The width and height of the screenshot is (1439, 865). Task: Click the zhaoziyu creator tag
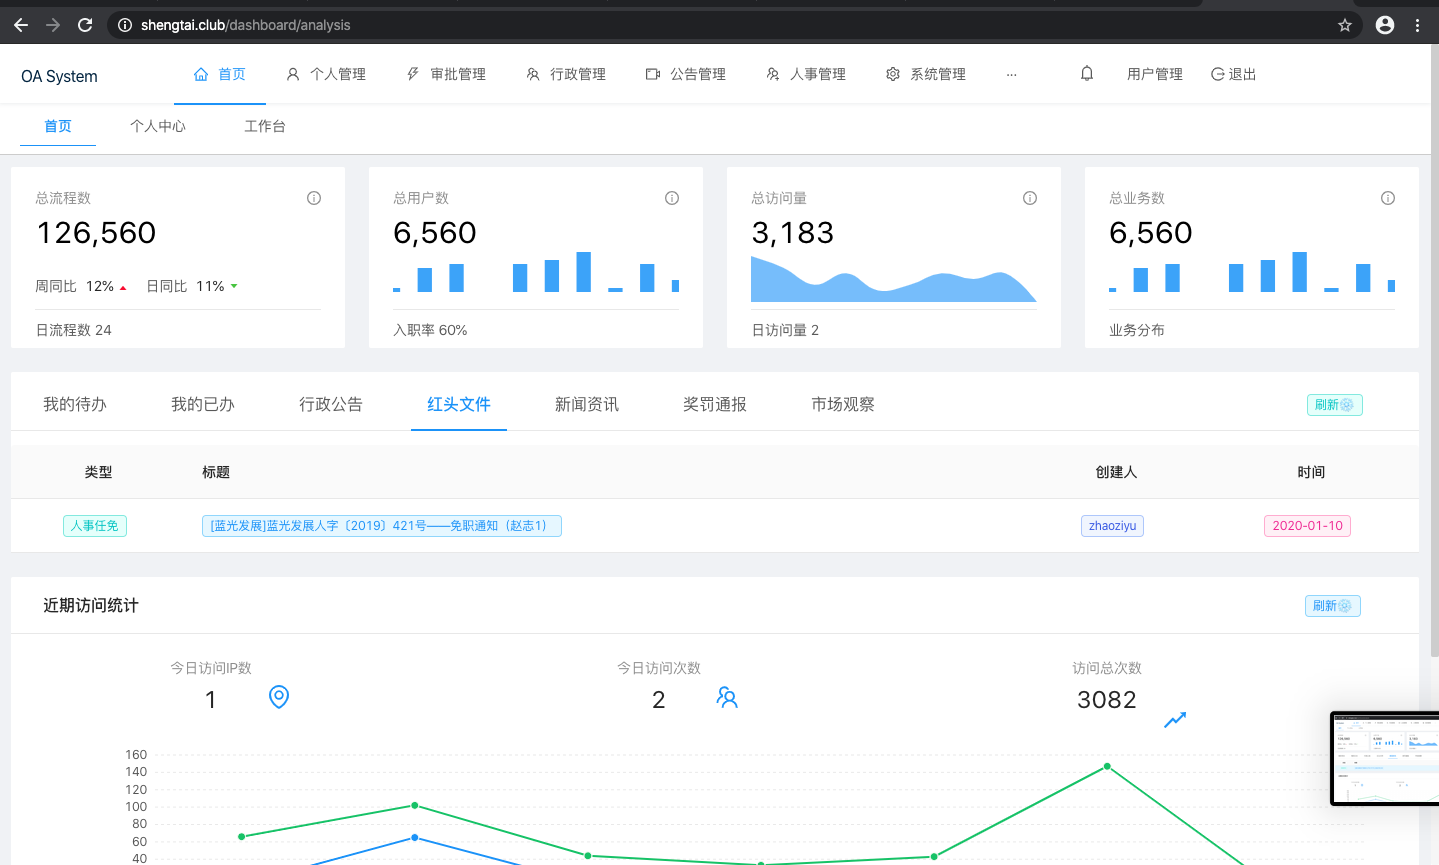[1112, 526]
